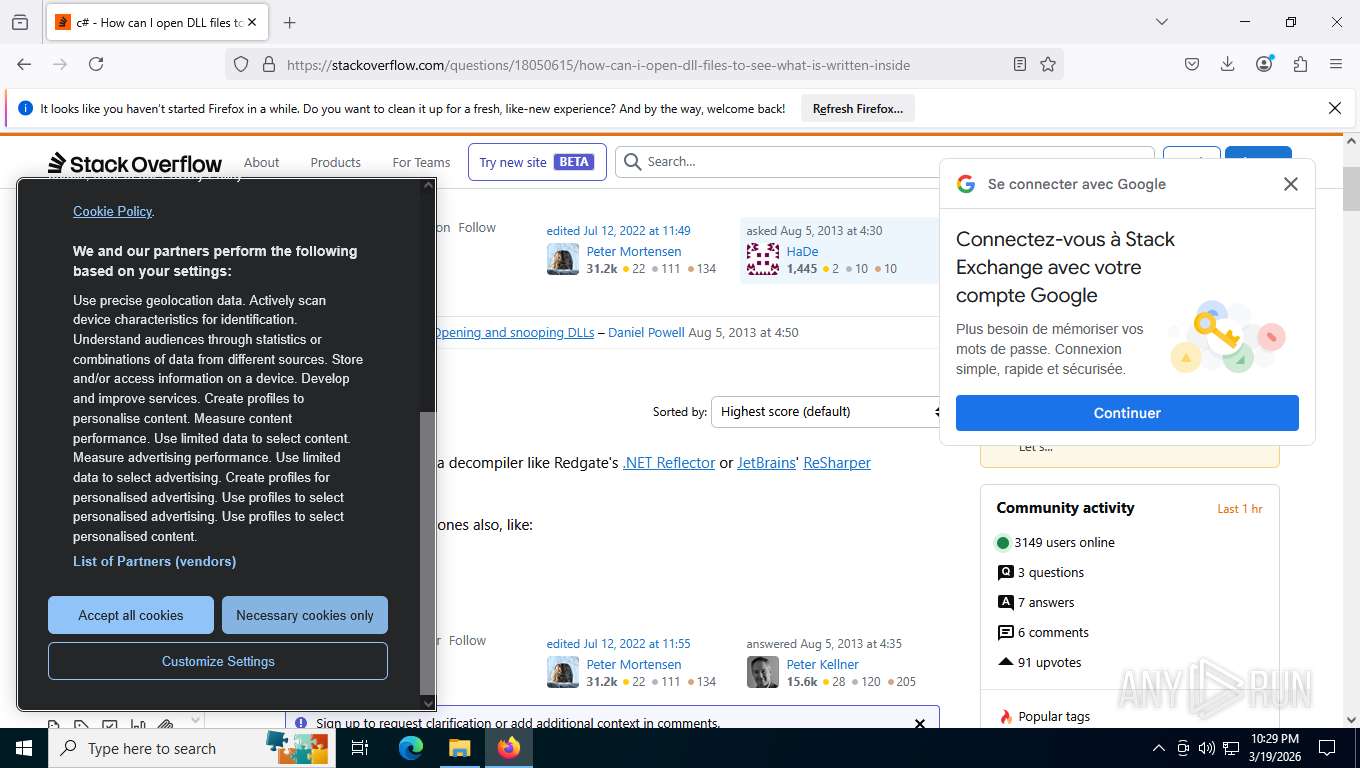
Task: Click the 3149 users online green icon
Action: point(1003,543)
